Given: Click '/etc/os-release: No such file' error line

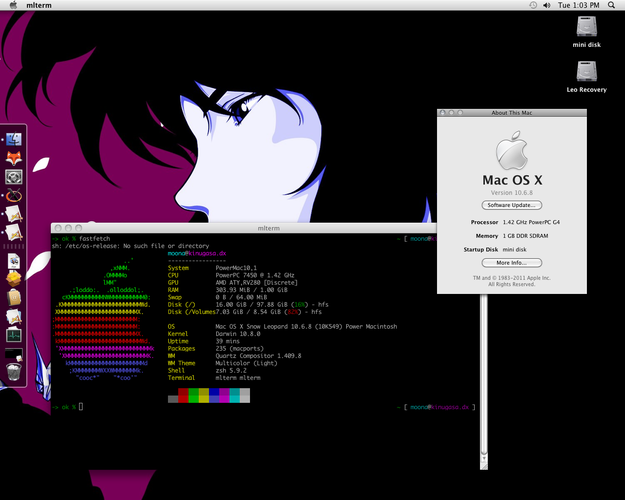Looking at the screenshot, I should click(x=130, y=246).
